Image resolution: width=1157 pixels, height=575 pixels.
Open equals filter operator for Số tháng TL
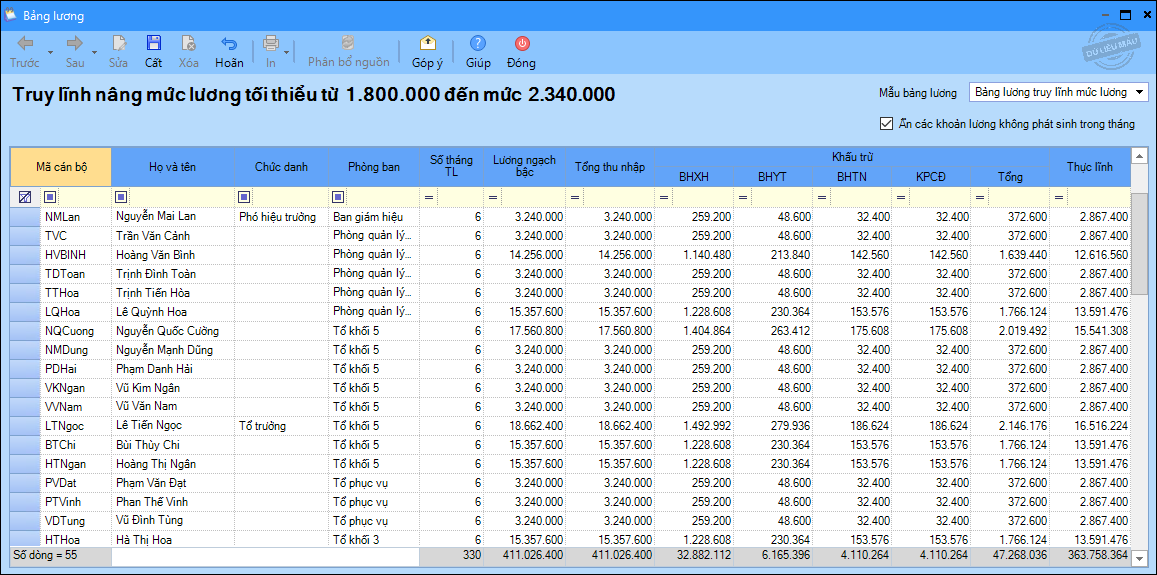[428, 197]
